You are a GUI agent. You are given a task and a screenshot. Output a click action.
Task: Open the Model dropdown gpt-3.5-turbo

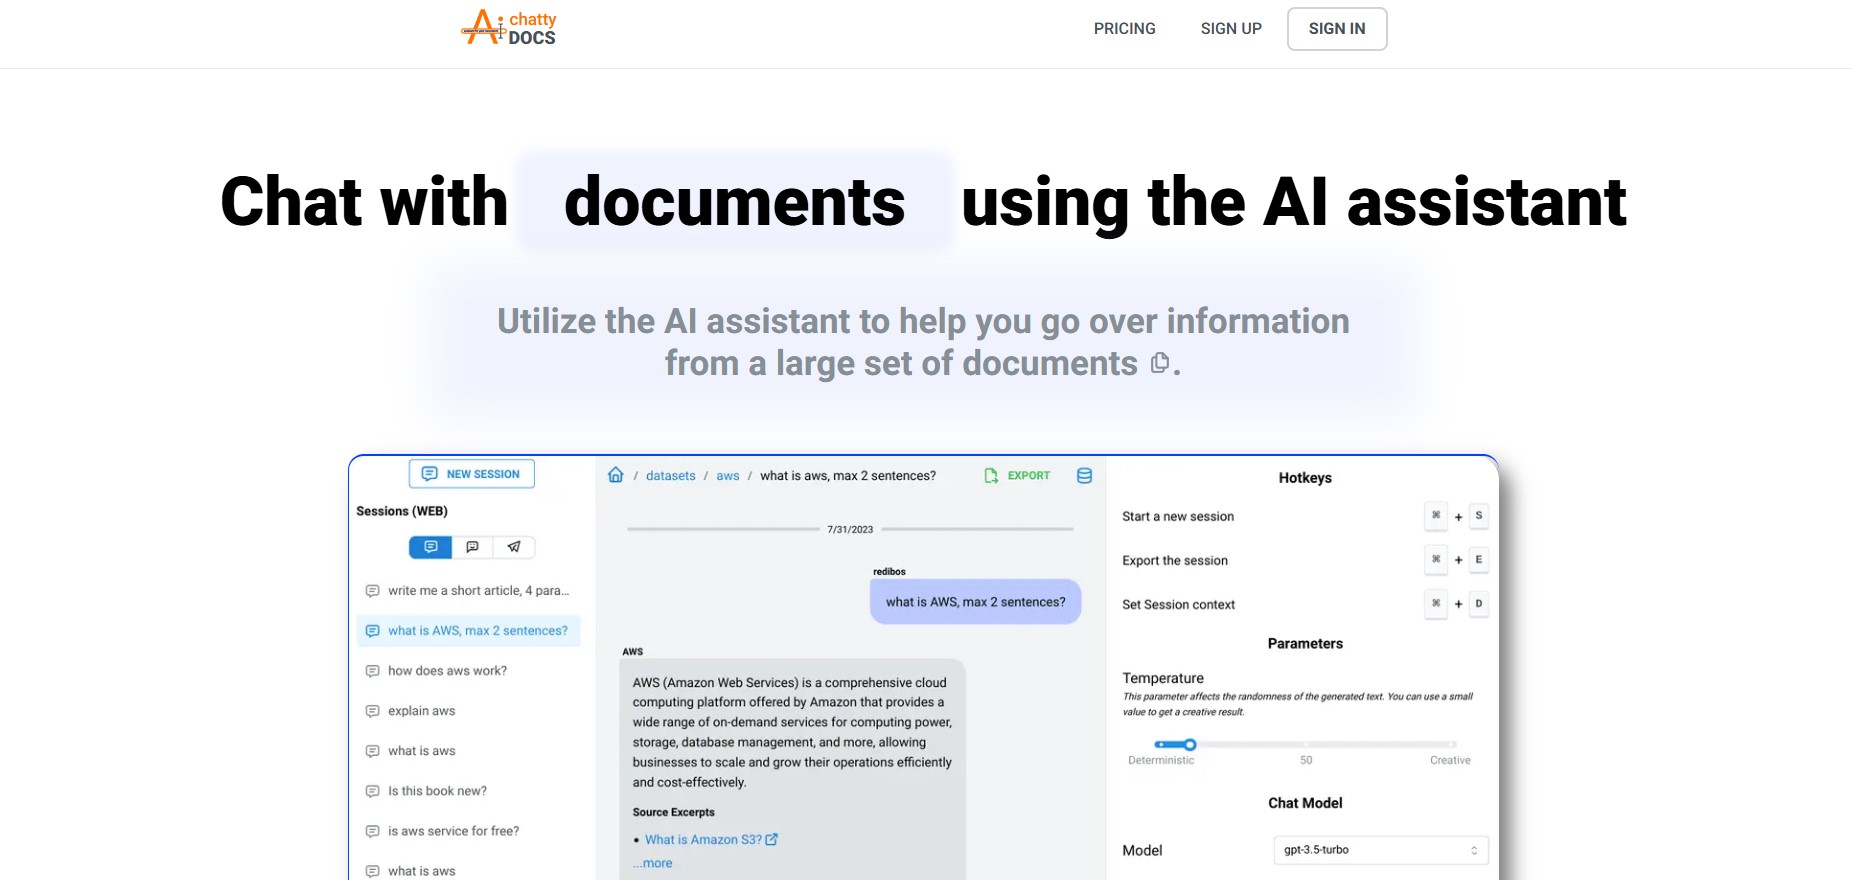coord(1381,850)
